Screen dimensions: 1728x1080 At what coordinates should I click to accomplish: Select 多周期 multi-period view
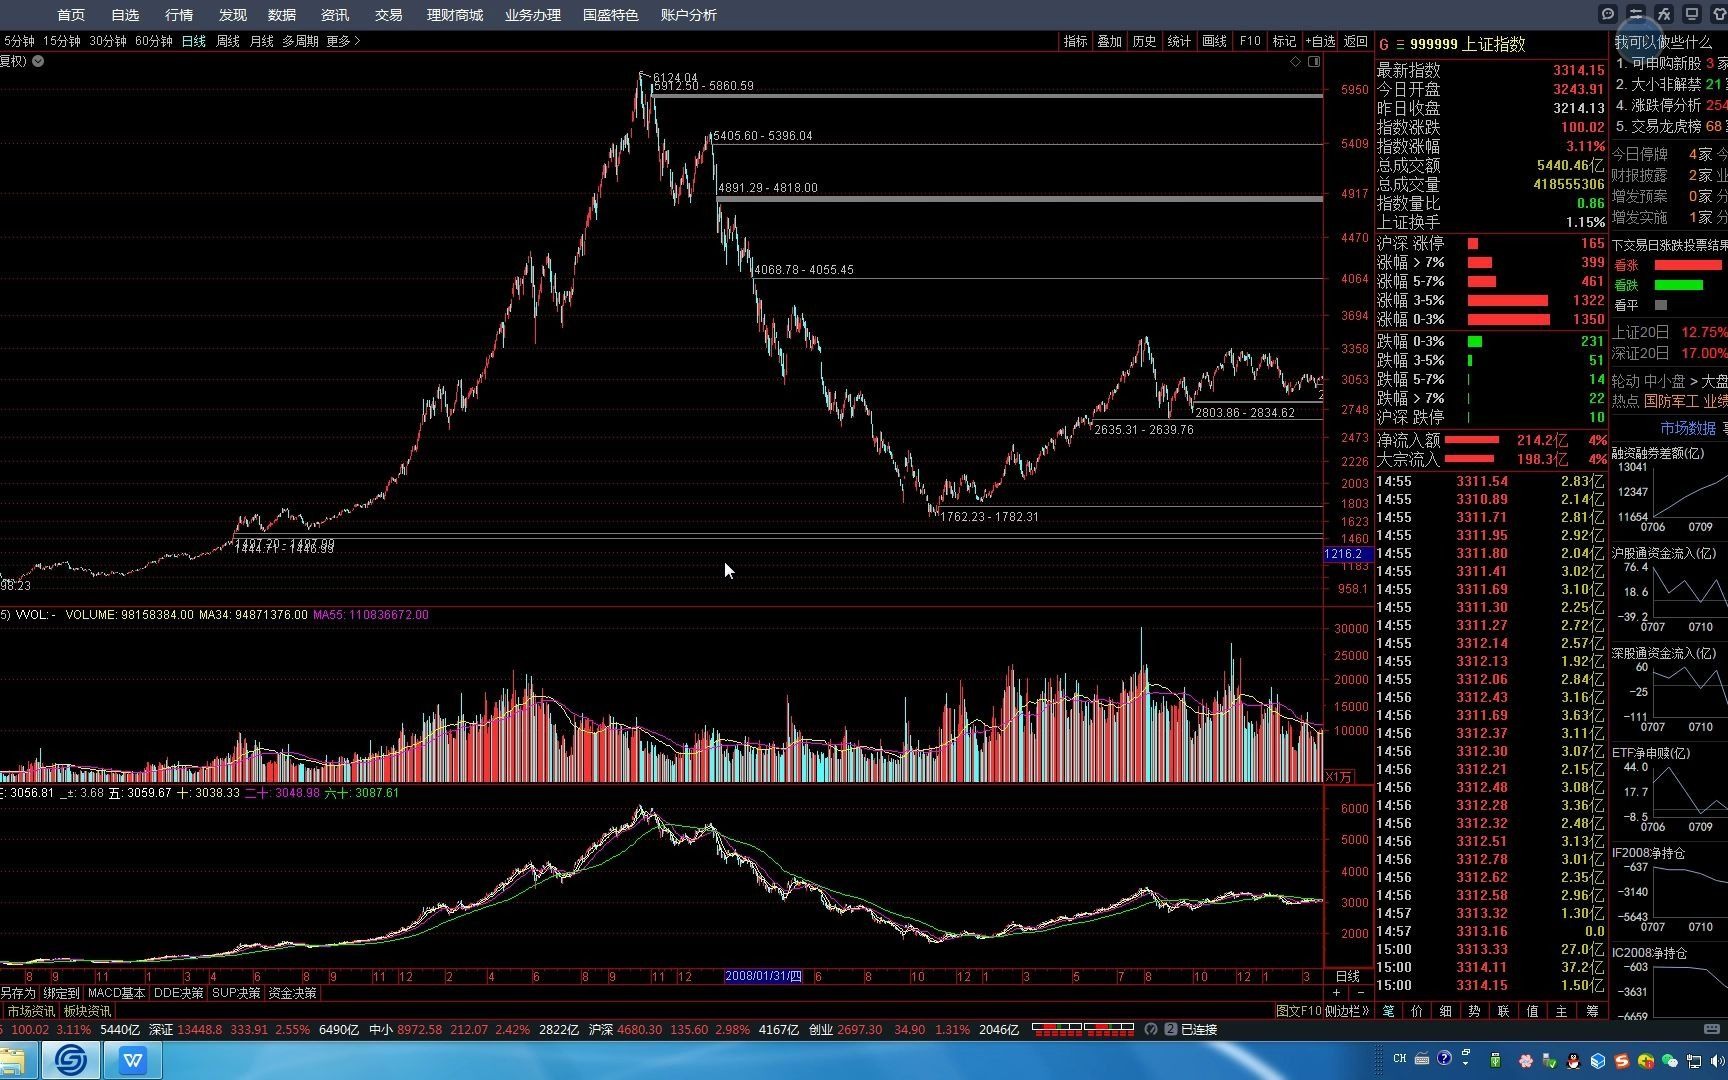tap(300, 41)
